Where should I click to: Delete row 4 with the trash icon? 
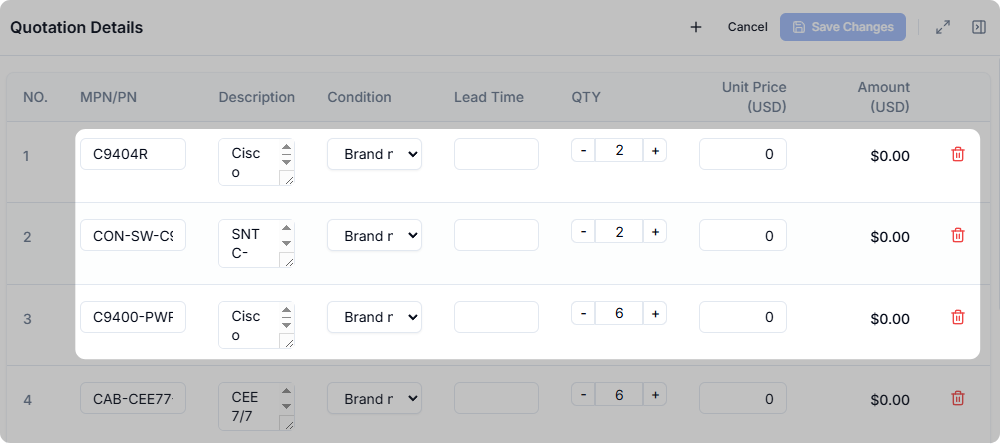click(x=958, y=398)
